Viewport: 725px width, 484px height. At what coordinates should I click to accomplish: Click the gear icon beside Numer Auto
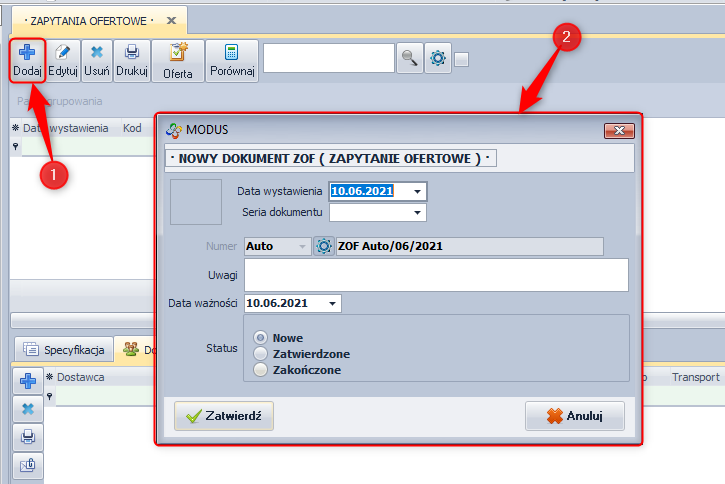323,246
